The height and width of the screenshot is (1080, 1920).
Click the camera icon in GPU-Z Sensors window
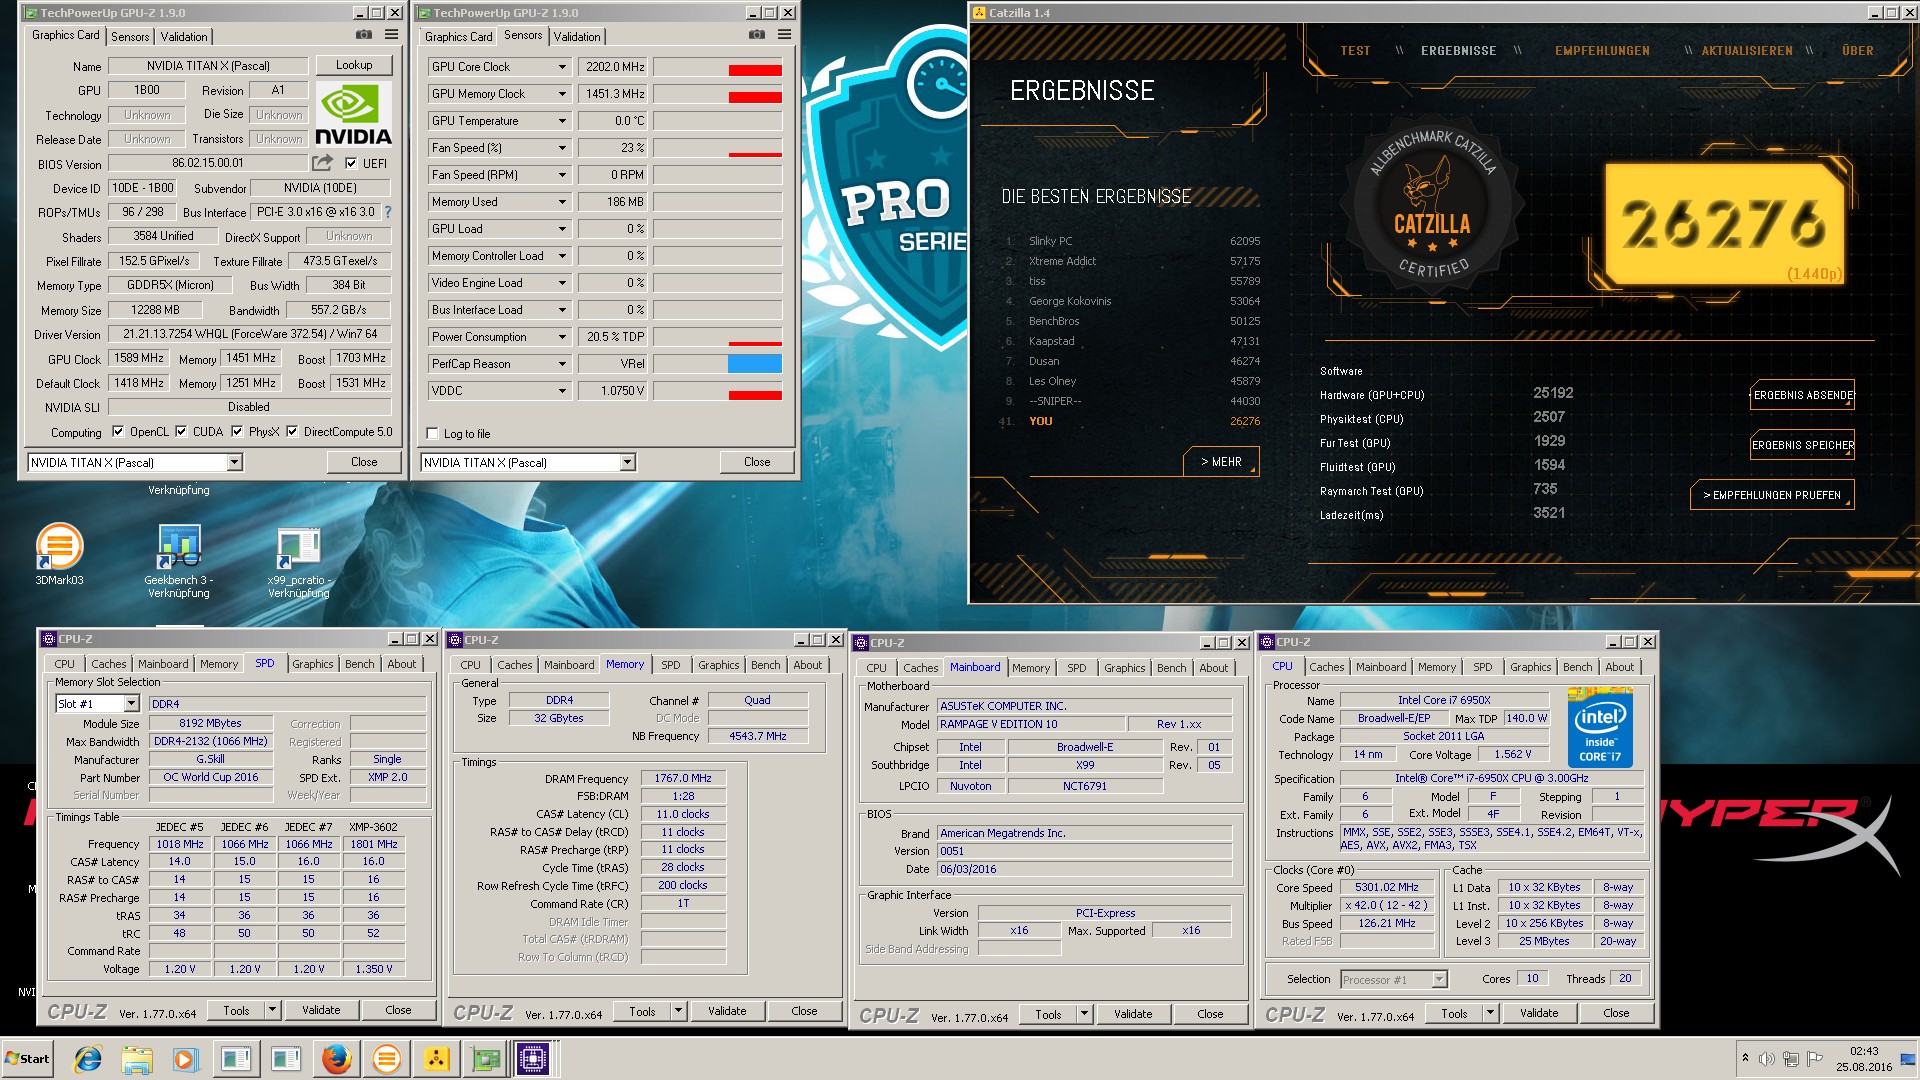point(757,35)
